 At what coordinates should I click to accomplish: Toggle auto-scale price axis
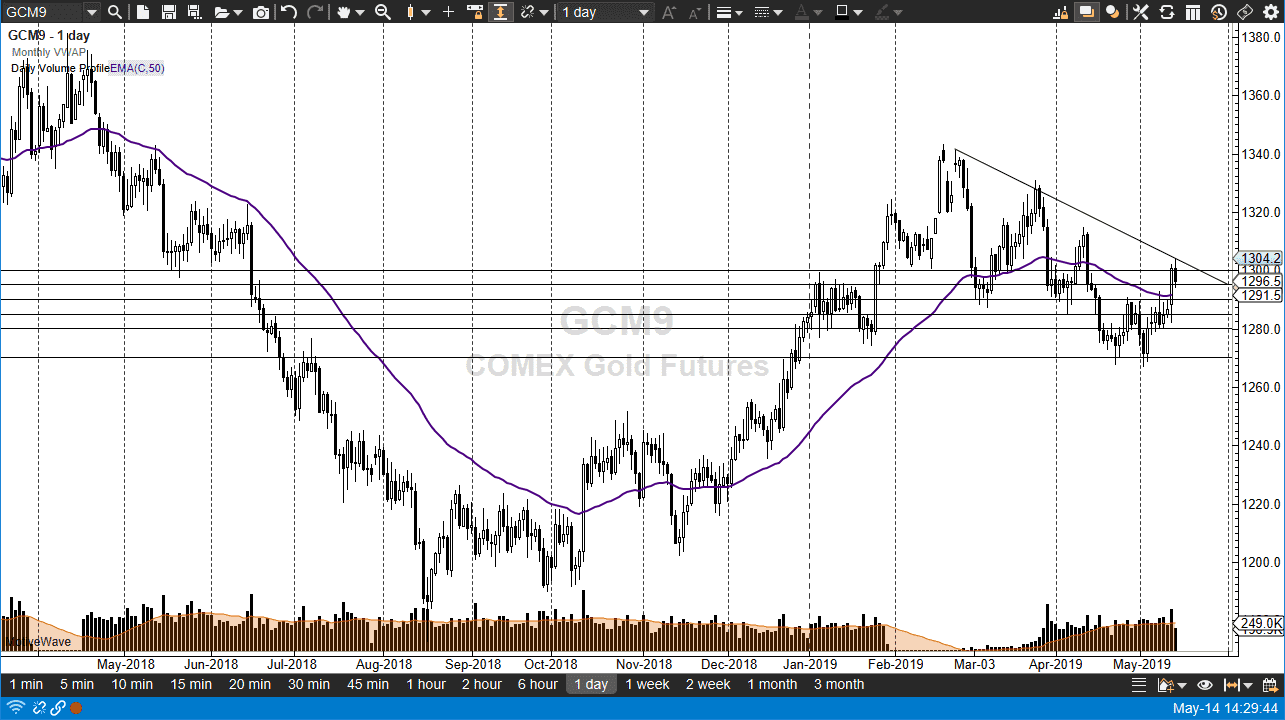[x=500, y=11]
